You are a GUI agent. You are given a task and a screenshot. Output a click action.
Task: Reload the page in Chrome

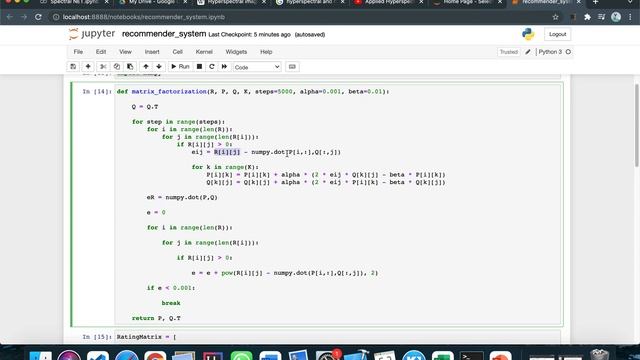click(x=38, y=17)
